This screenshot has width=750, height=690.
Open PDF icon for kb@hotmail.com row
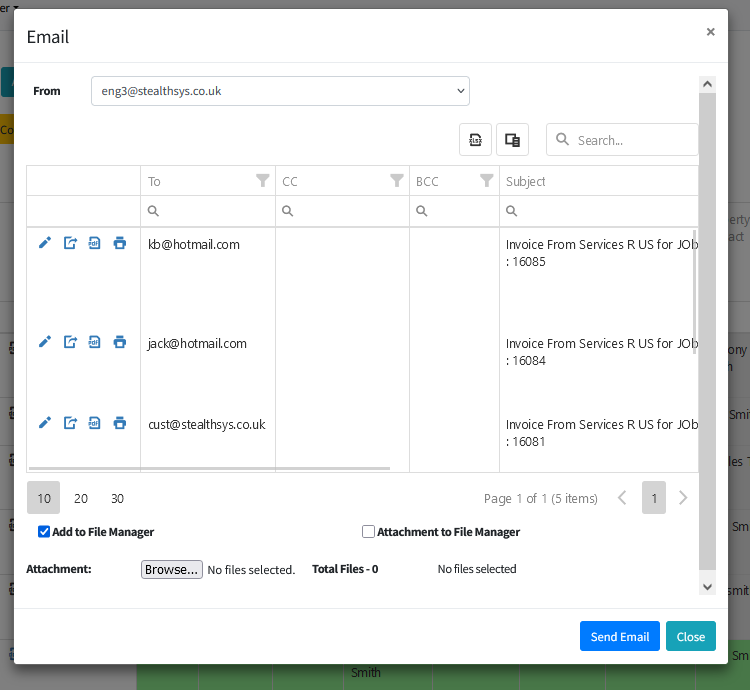[x=94, y=243]
